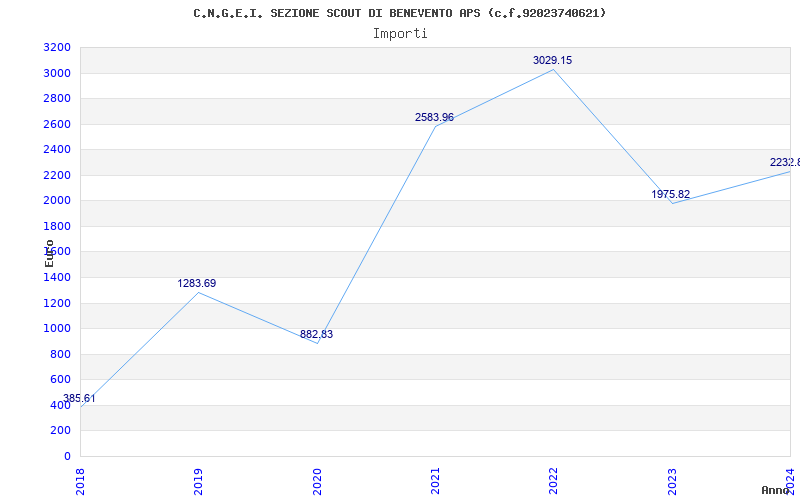Click the 1800 y-axis tick
This screenshot has width=800, height=500.
click(x=57, y=227)
